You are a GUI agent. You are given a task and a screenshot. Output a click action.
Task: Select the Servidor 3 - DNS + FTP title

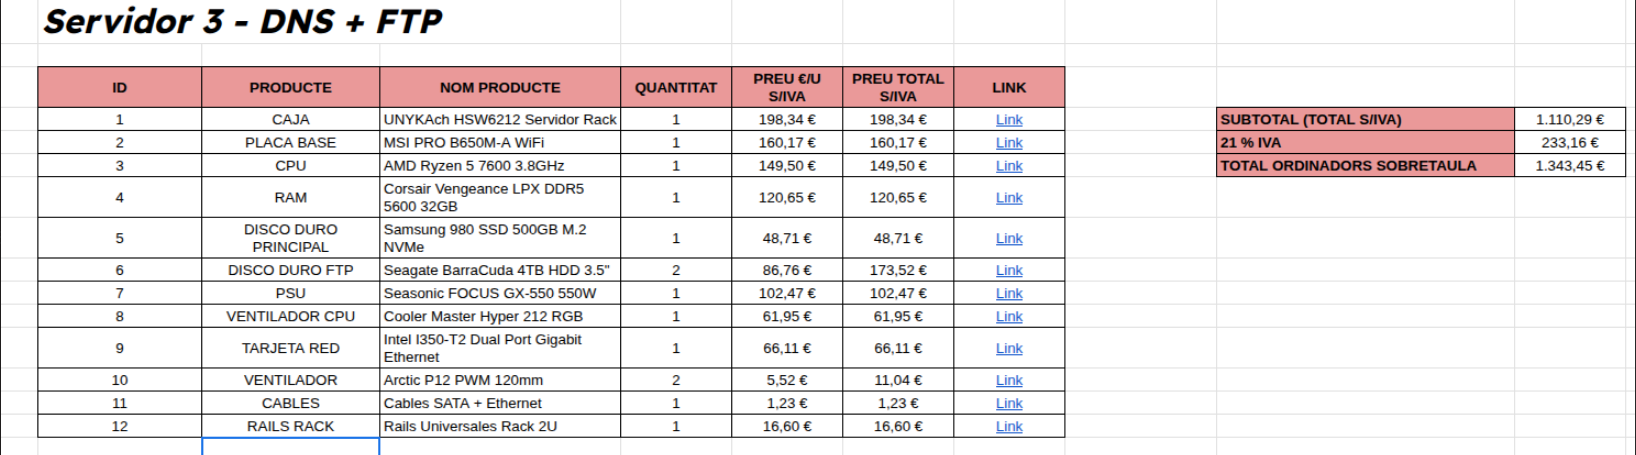coord(243,21)
